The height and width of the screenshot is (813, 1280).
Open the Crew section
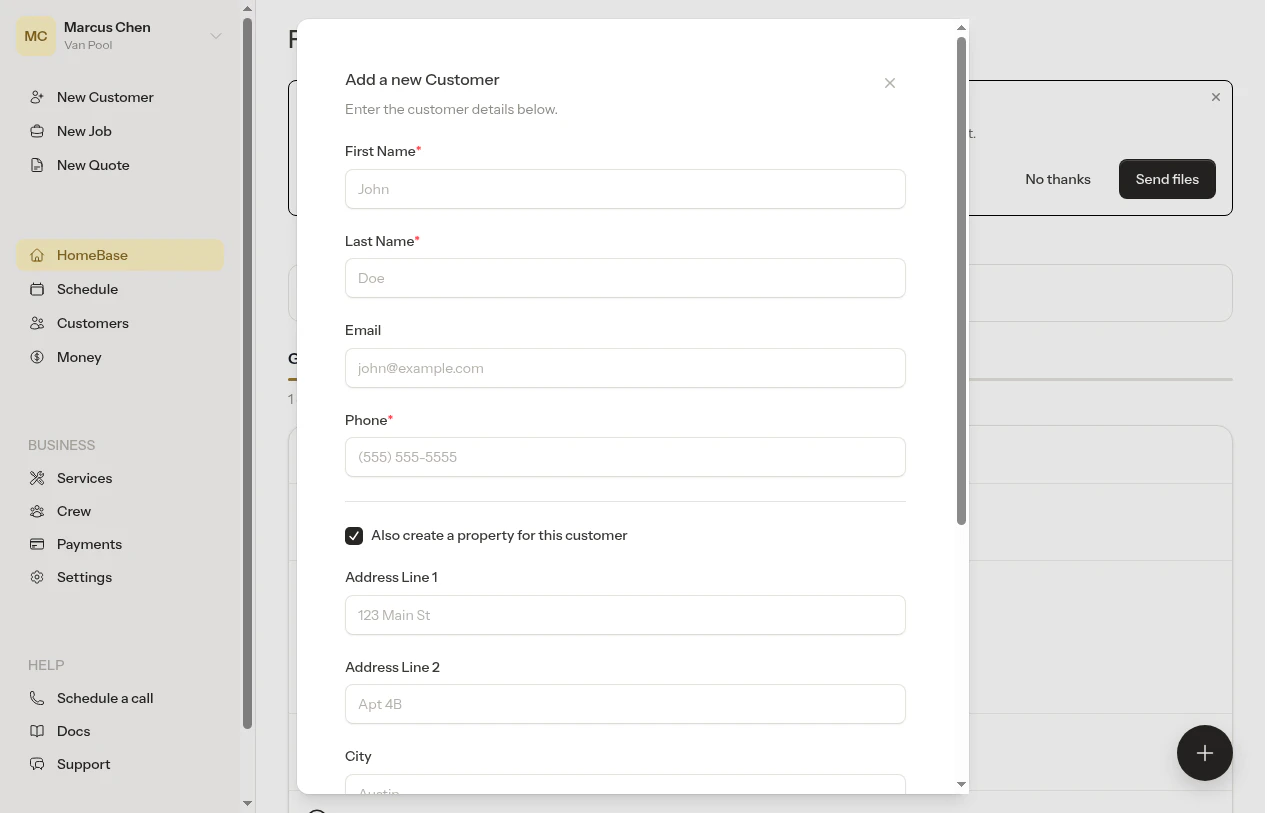point(120,511)
